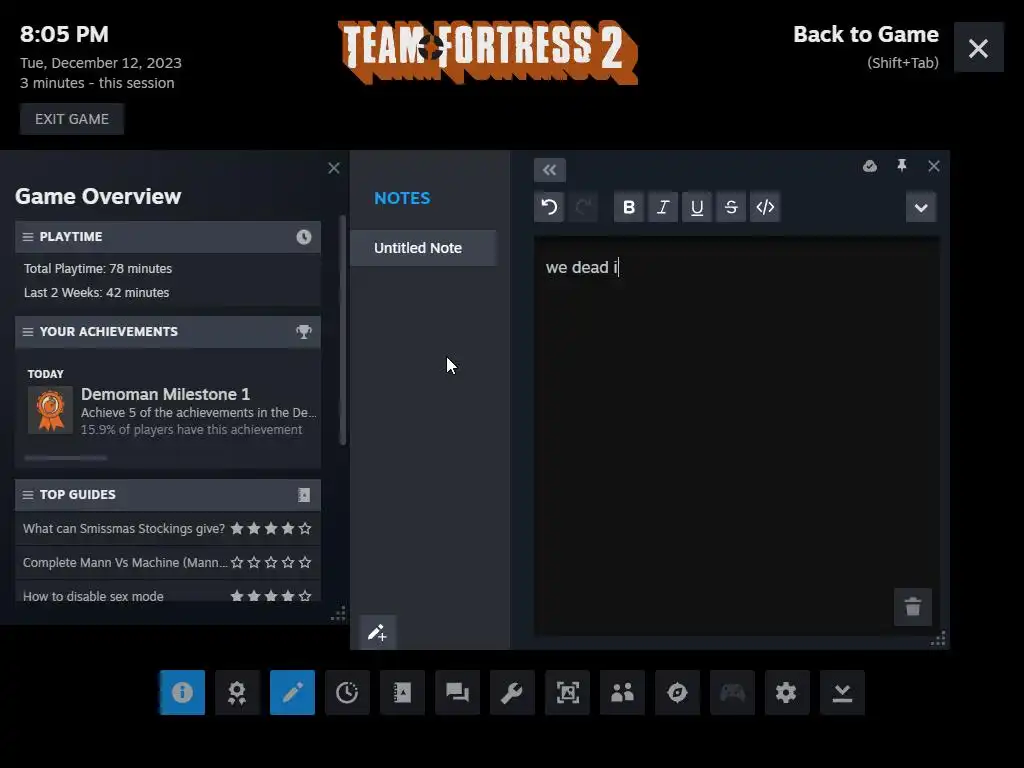Open Achievements icon in bottom overlay bar
The height and width of the screenshot is (768, 1024).
pyautogui.click(x=237, y=692)
